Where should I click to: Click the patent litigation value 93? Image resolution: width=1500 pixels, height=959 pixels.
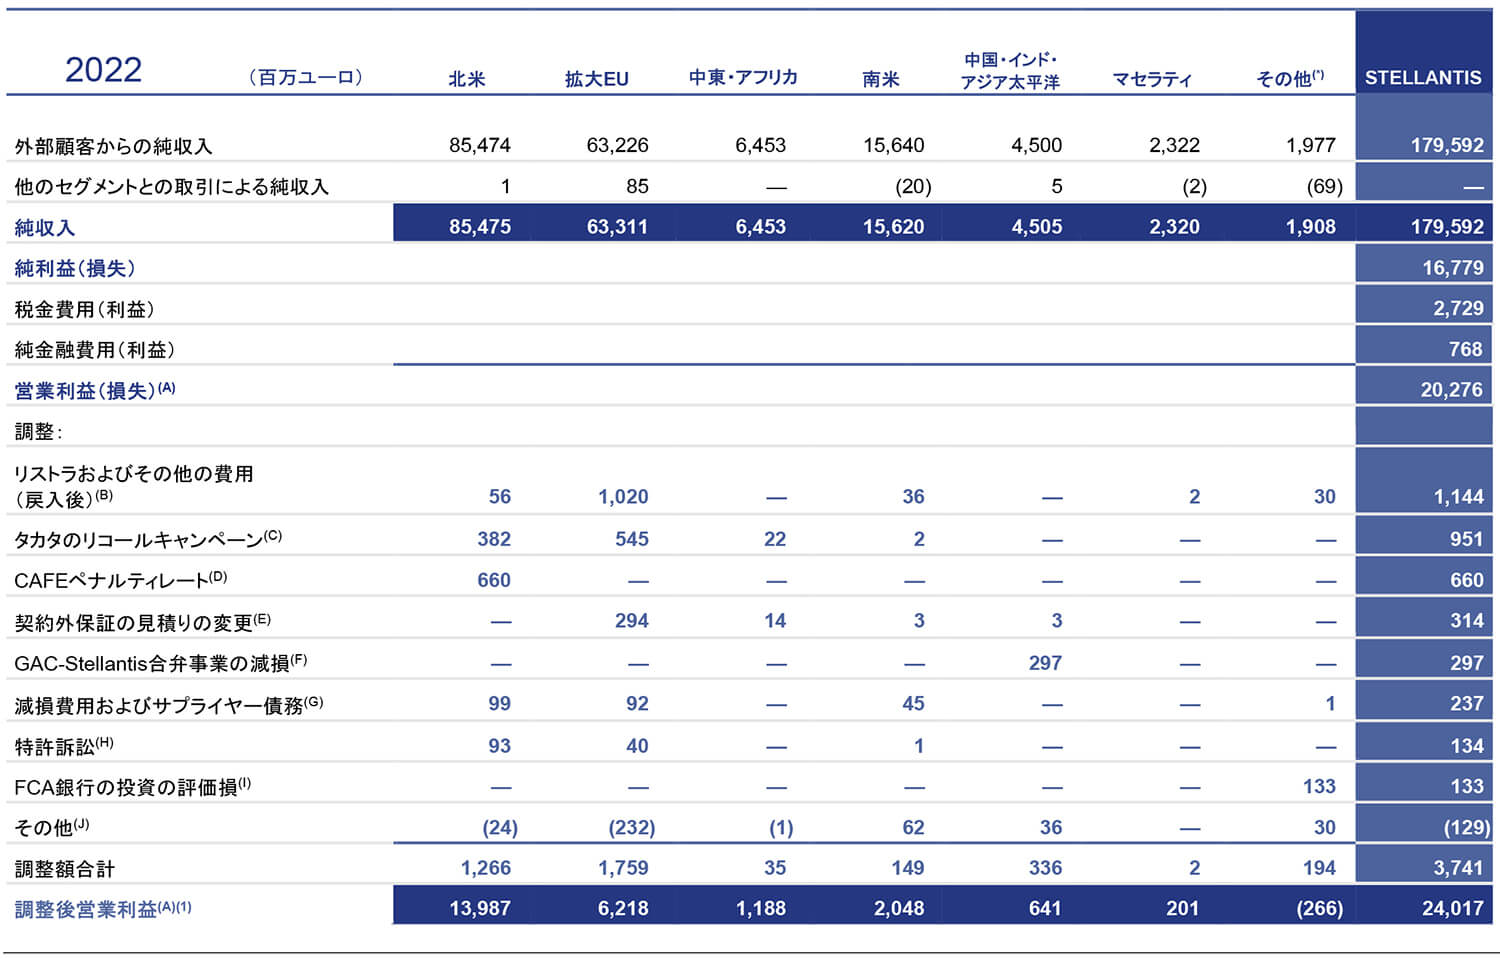pyautogui.click(x=499, y=745)
